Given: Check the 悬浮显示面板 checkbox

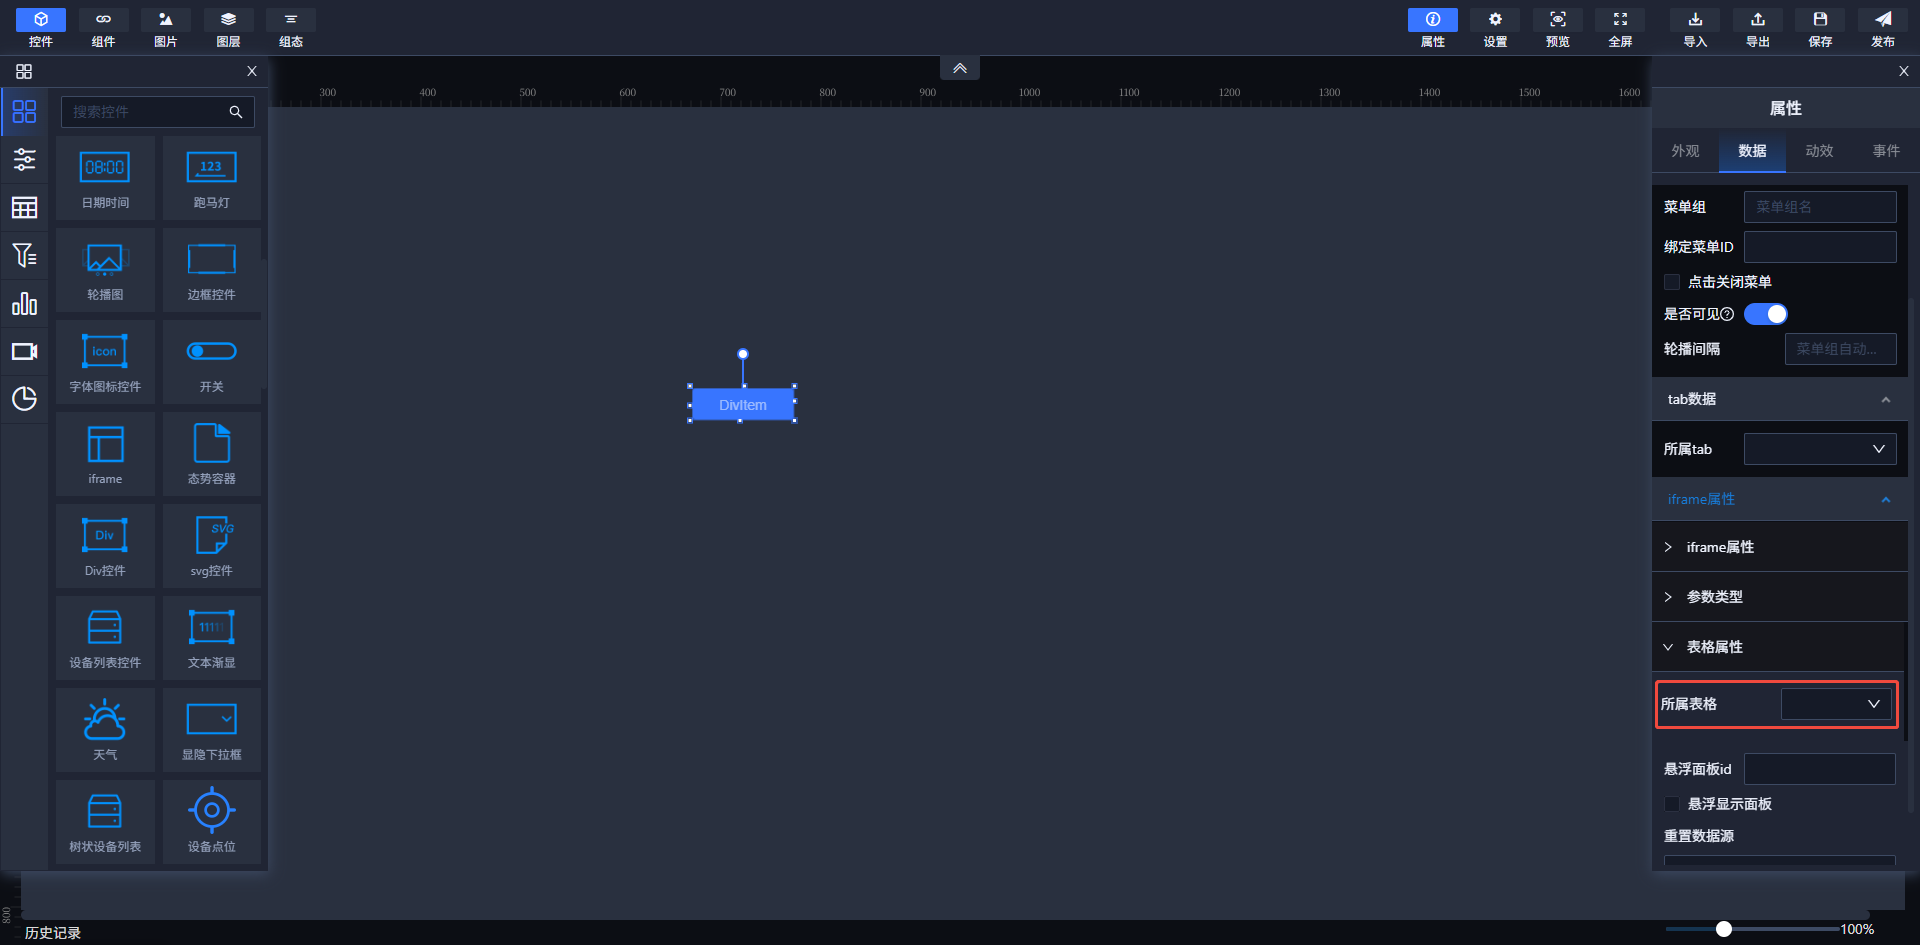Looking at the screenshot, I should pos(1672,804).
